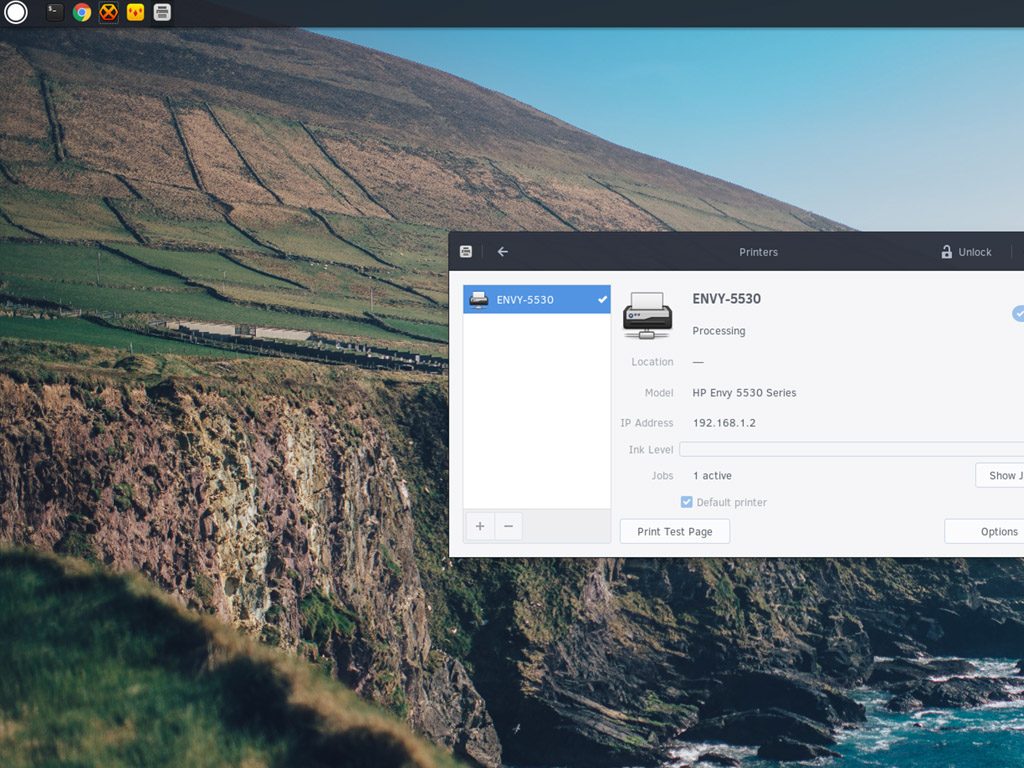This screenshot has height=768, width=1024.
Task: Open the yellow card-suits app icon
Action: click(135, 13)
